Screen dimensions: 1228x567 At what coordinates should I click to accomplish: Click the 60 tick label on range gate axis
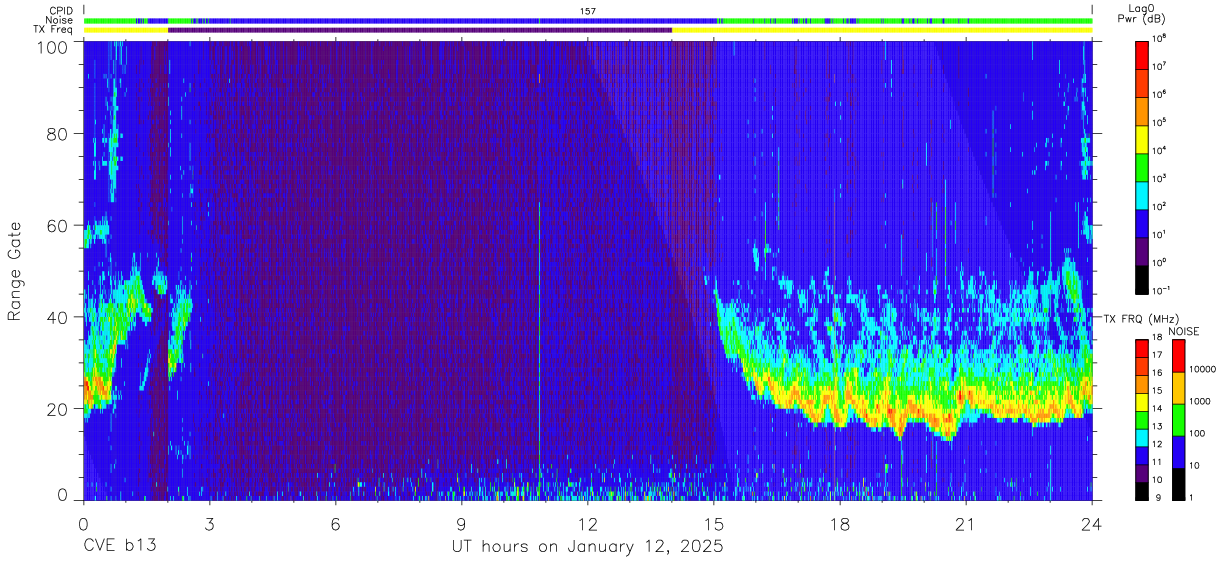click(58, 225)
